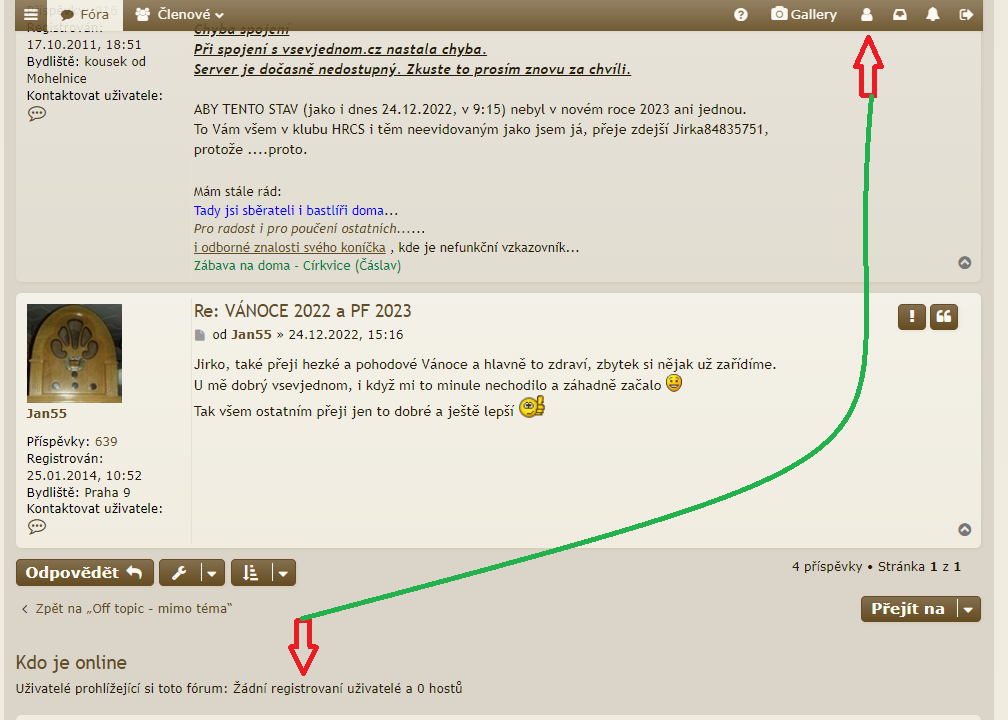Open the notifications bell icon
Viewport: 1008px width, 720px height.
click(x=933, y=15)
